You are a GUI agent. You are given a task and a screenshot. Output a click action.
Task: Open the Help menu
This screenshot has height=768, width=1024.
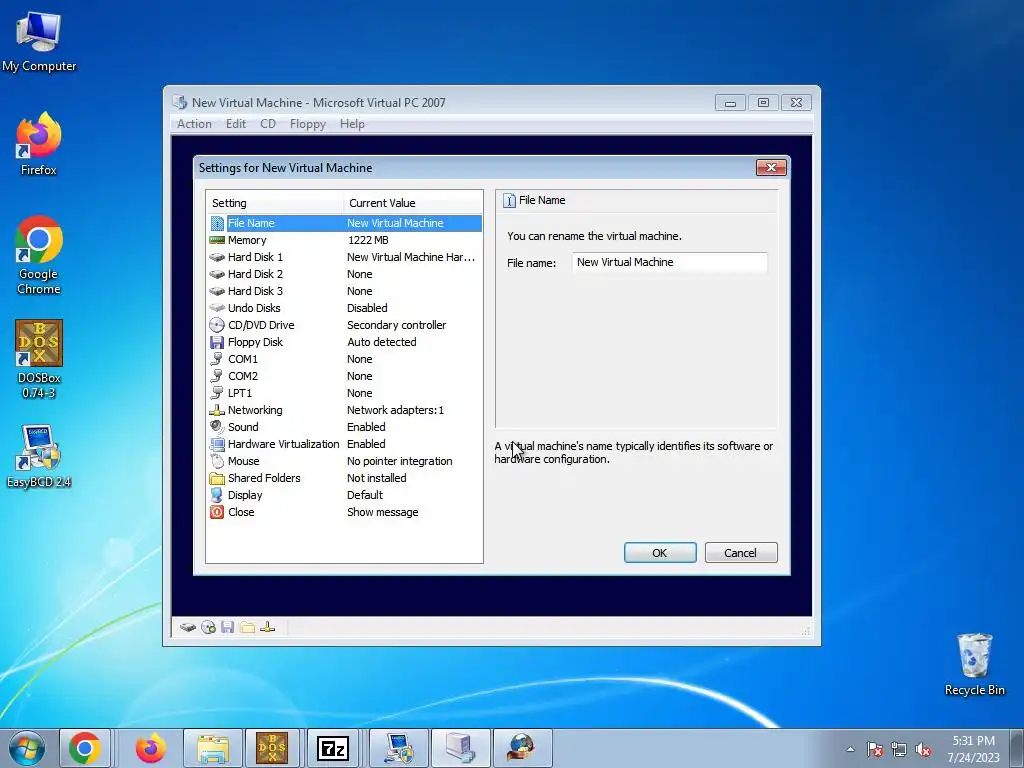[x=352, y=124]
